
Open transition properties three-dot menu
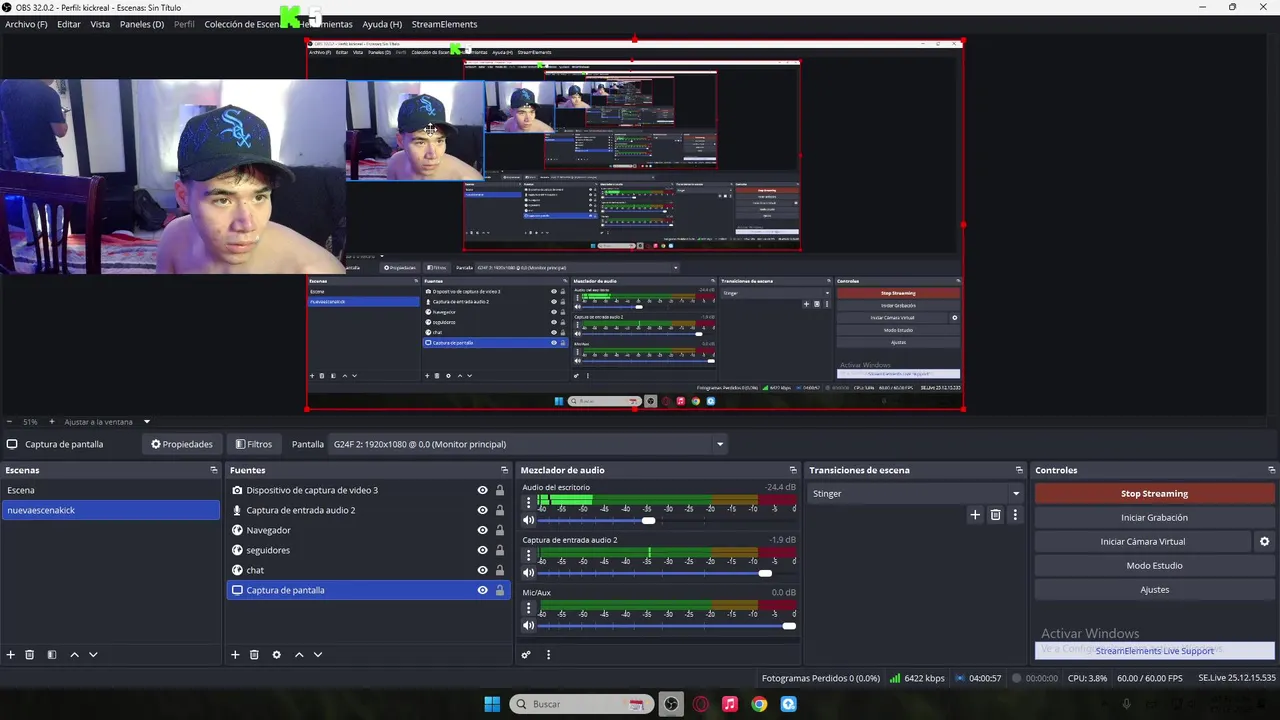pyautogui.click(x=1015, y=515)
